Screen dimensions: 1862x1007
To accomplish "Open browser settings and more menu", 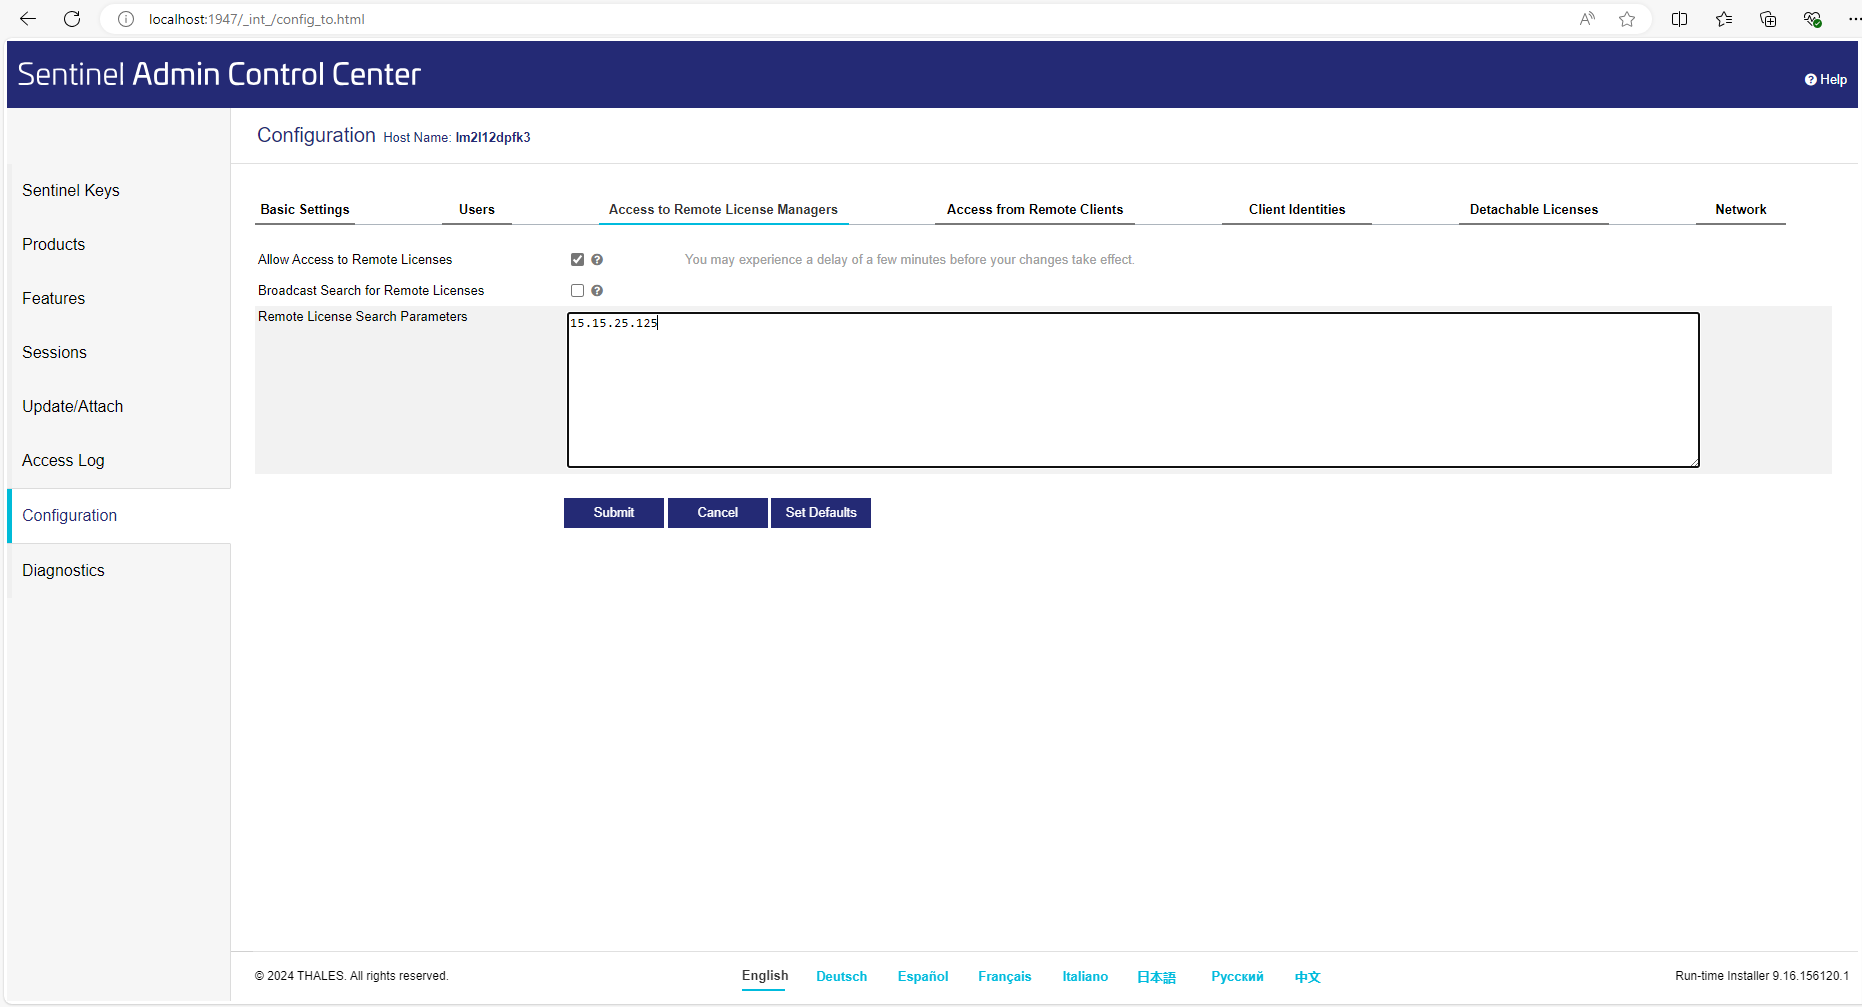I will (1853, 19).
